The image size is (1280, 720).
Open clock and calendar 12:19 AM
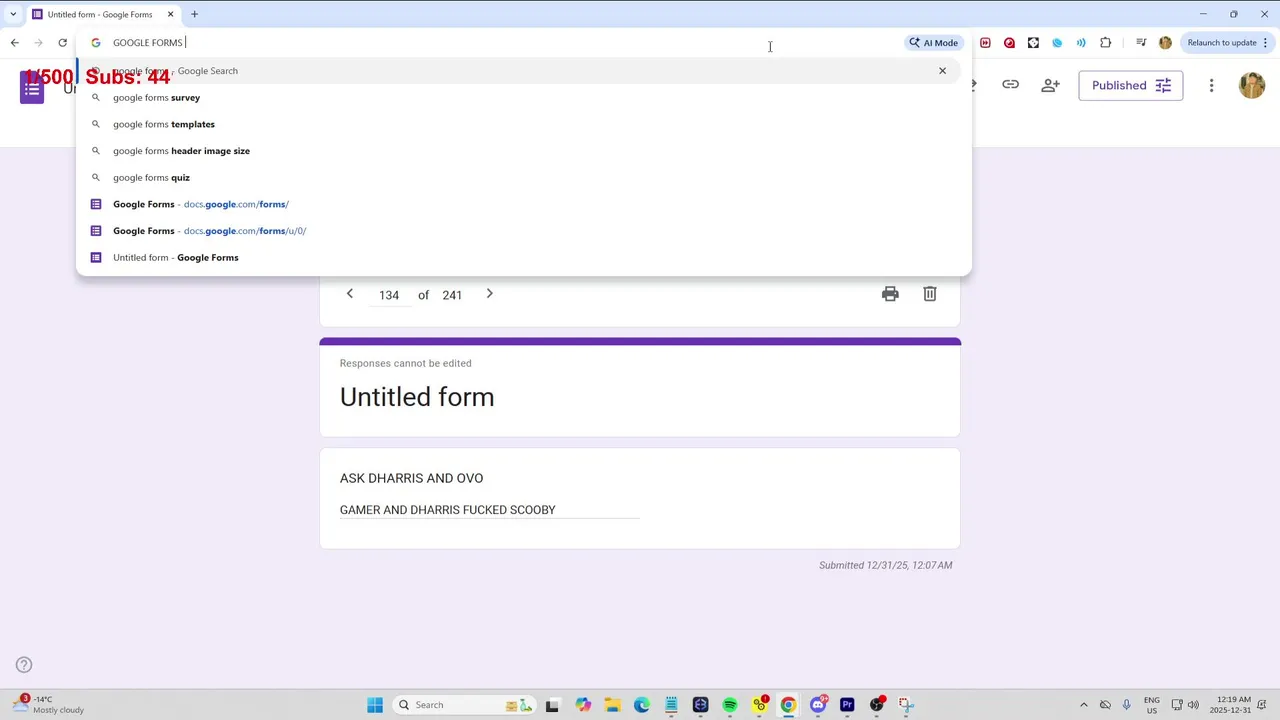(1229, 705)
